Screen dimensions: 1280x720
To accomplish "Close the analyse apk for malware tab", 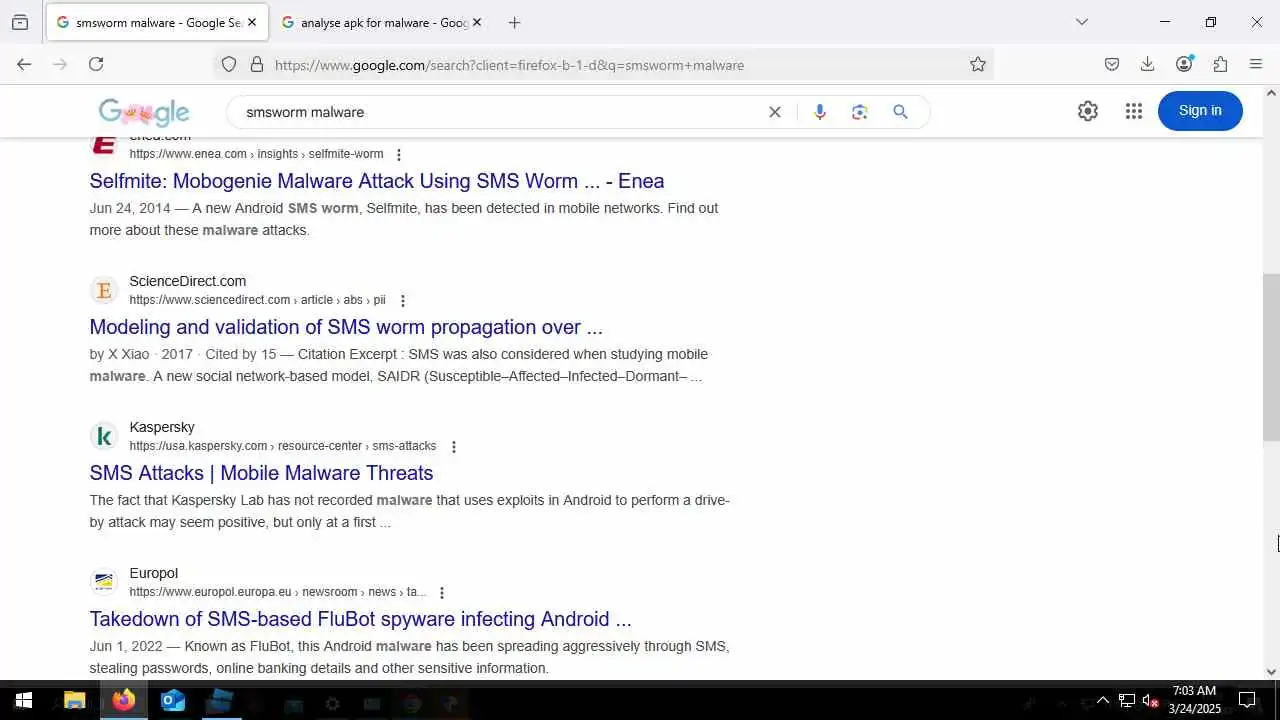I will 477,22.
